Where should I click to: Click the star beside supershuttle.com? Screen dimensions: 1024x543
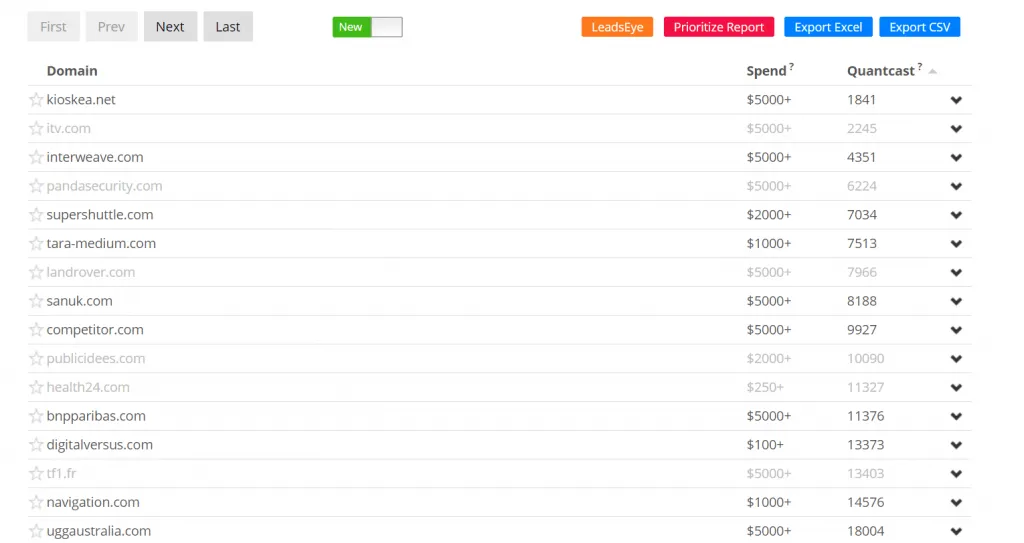(x=36, y=215)
